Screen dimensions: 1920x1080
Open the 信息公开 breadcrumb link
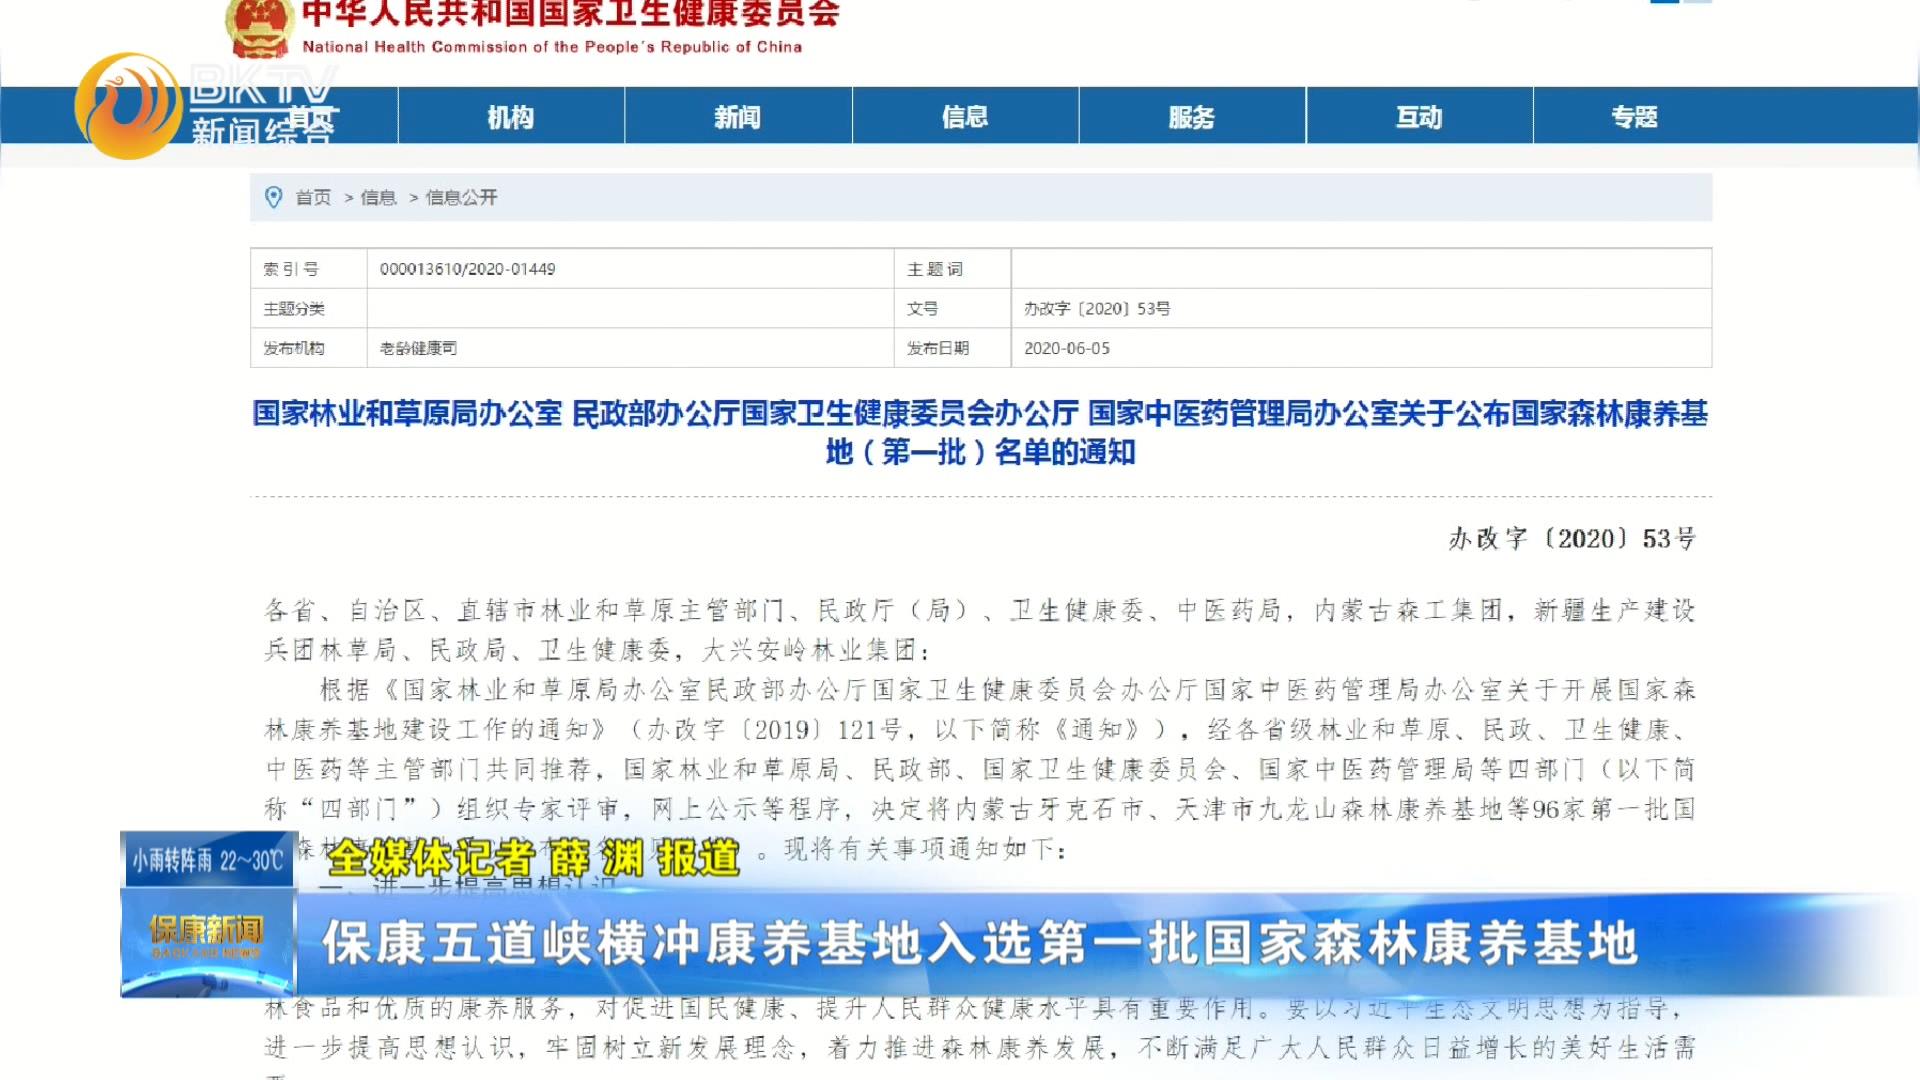(461, 198)
